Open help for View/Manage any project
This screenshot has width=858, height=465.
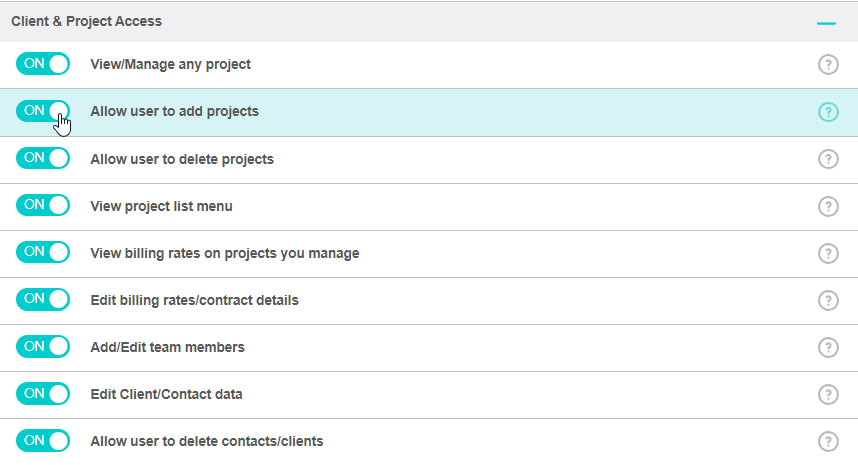tap(828, 65)
